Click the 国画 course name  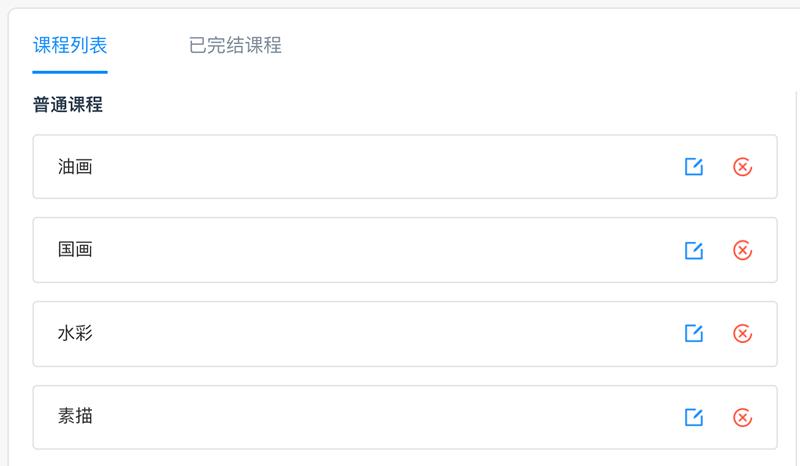75,250
